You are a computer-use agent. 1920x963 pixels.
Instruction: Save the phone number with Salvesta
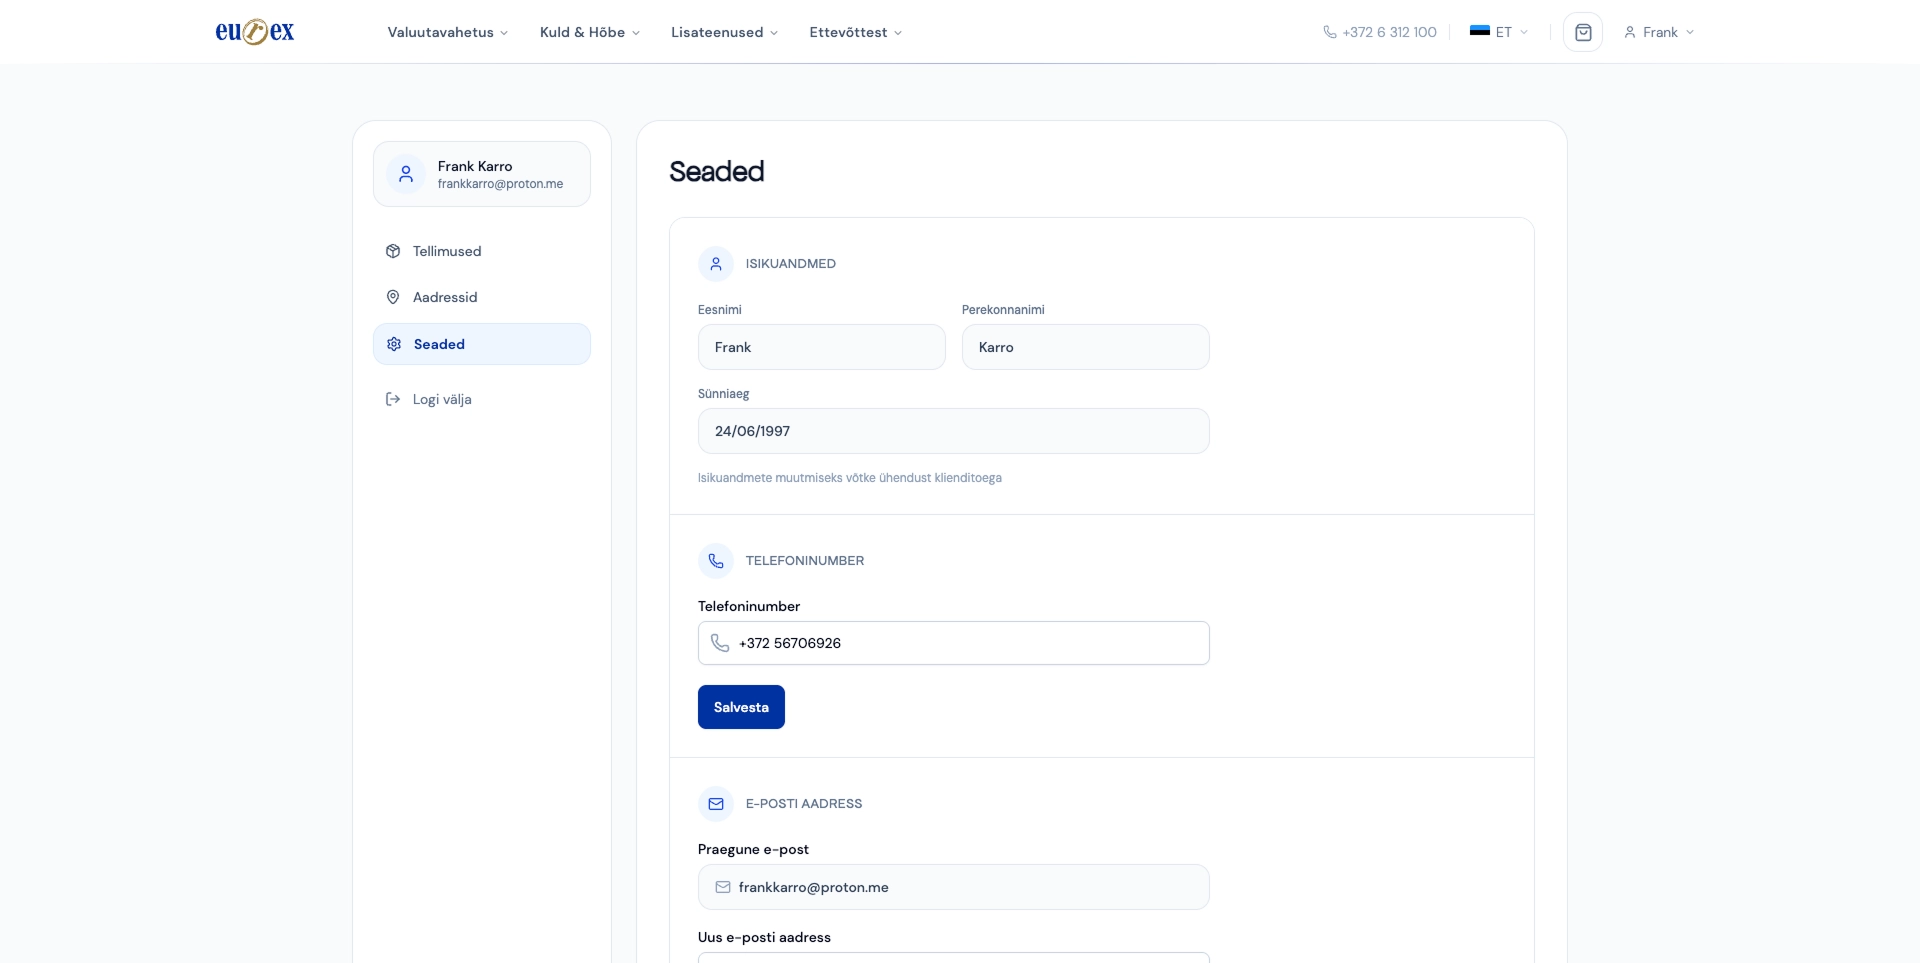(741, 707)
